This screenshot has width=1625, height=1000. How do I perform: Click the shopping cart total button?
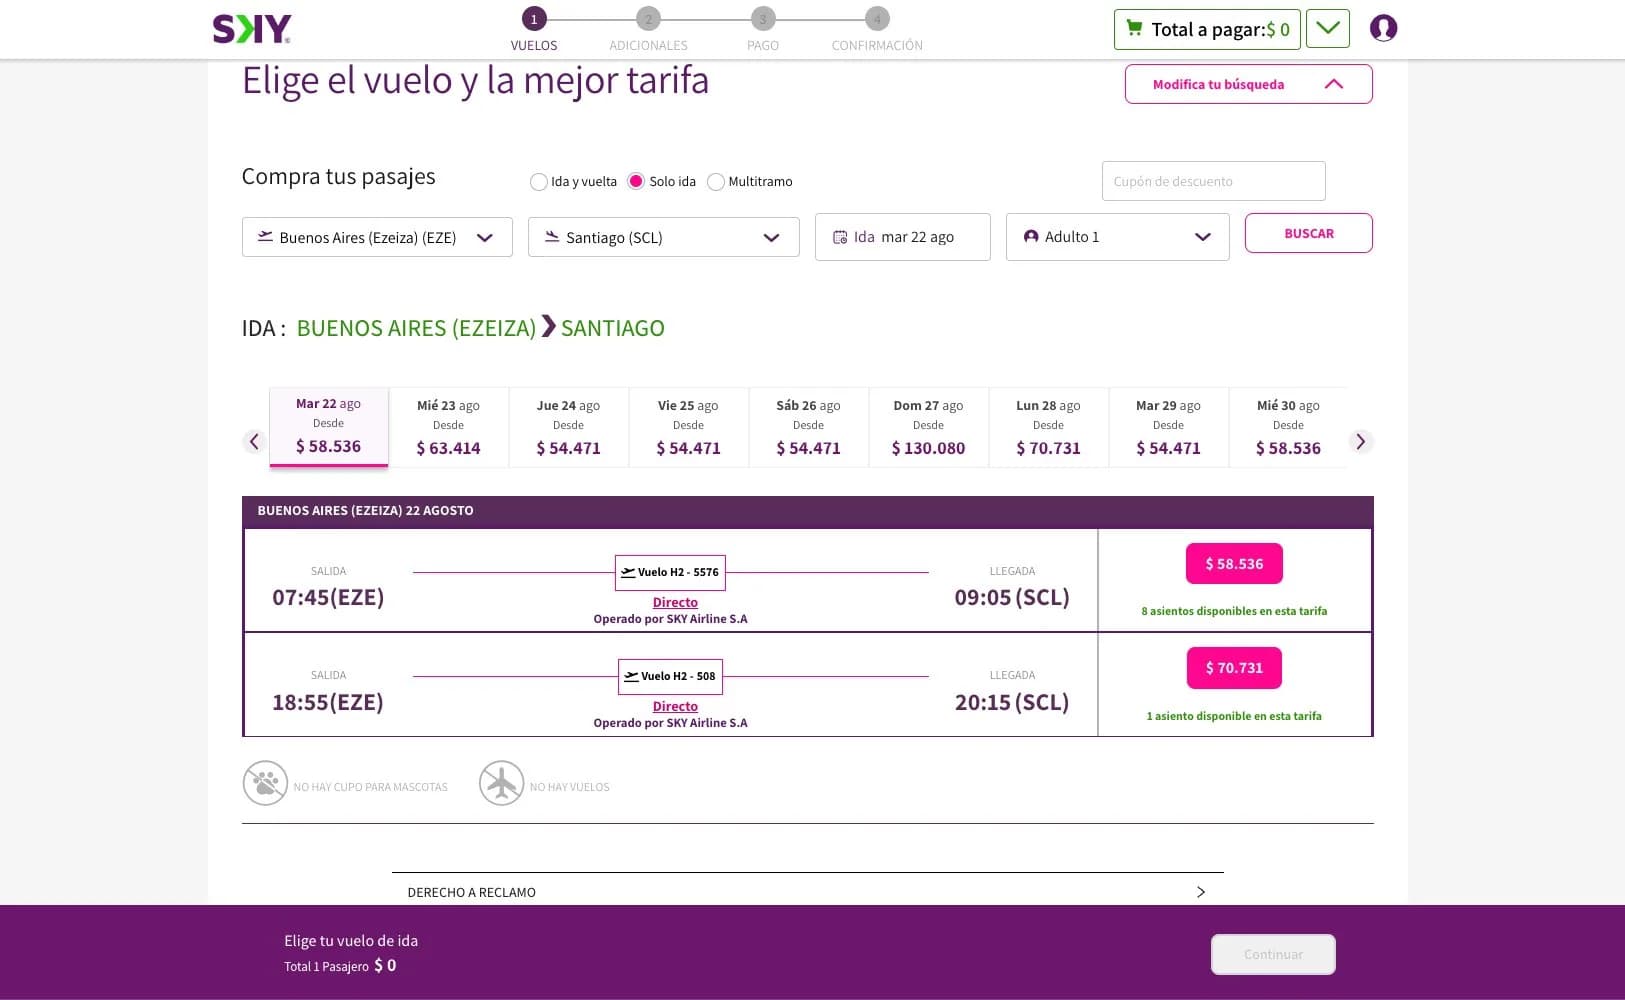click(x=1207, y=29)
